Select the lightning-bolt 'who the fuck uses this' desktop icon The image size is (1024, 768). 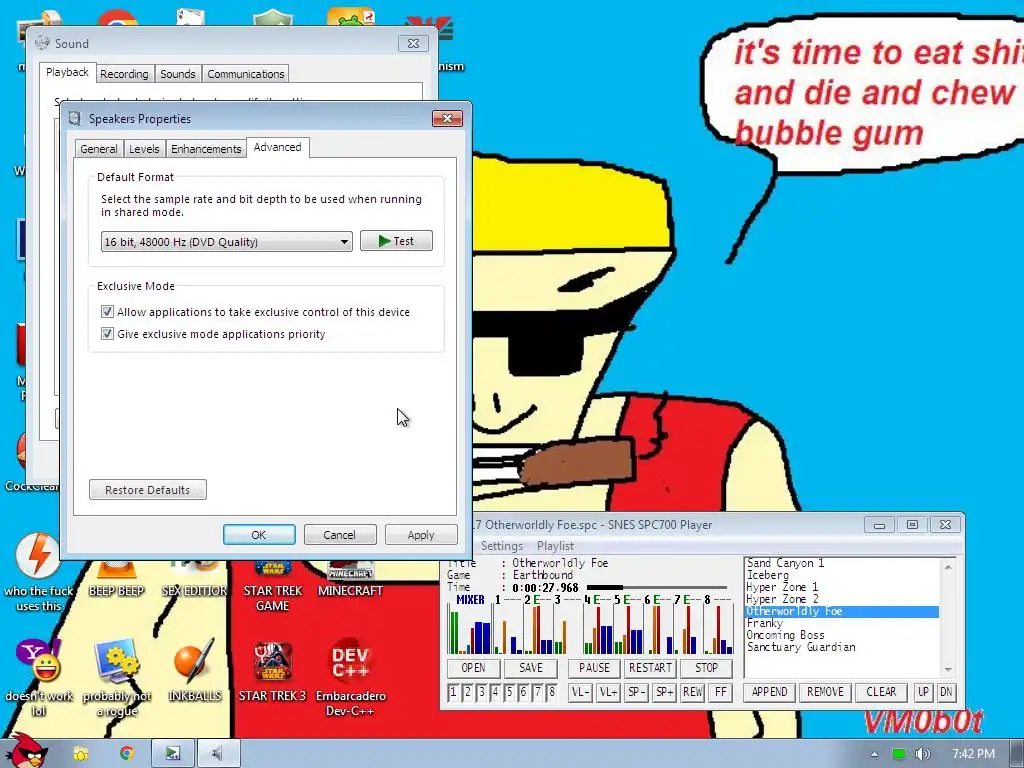coord(39,573)
